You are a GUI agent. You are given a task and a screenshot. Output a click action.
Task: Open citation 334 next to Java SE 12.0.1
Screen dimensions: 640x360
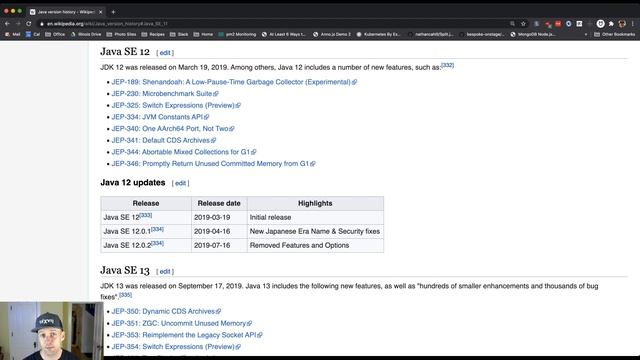tap(157, 229)
